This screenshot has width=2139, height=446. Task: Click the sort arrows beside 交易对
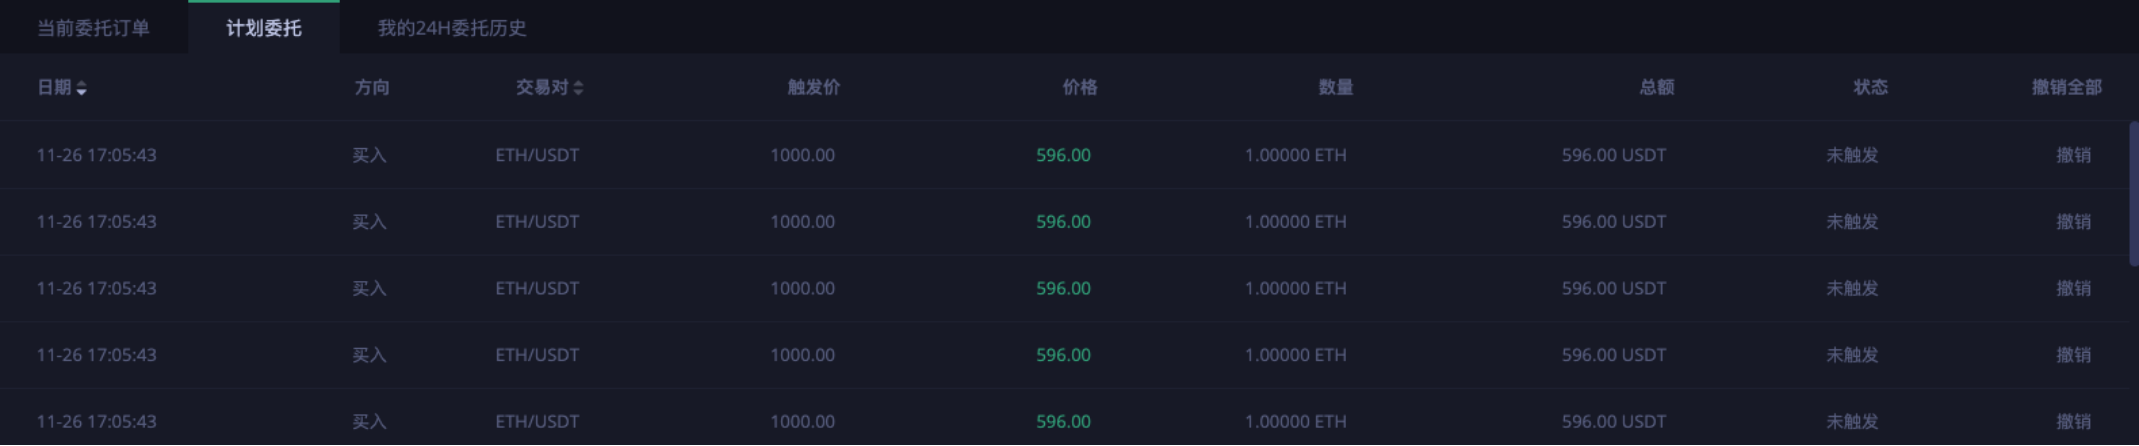pos(578,88)
